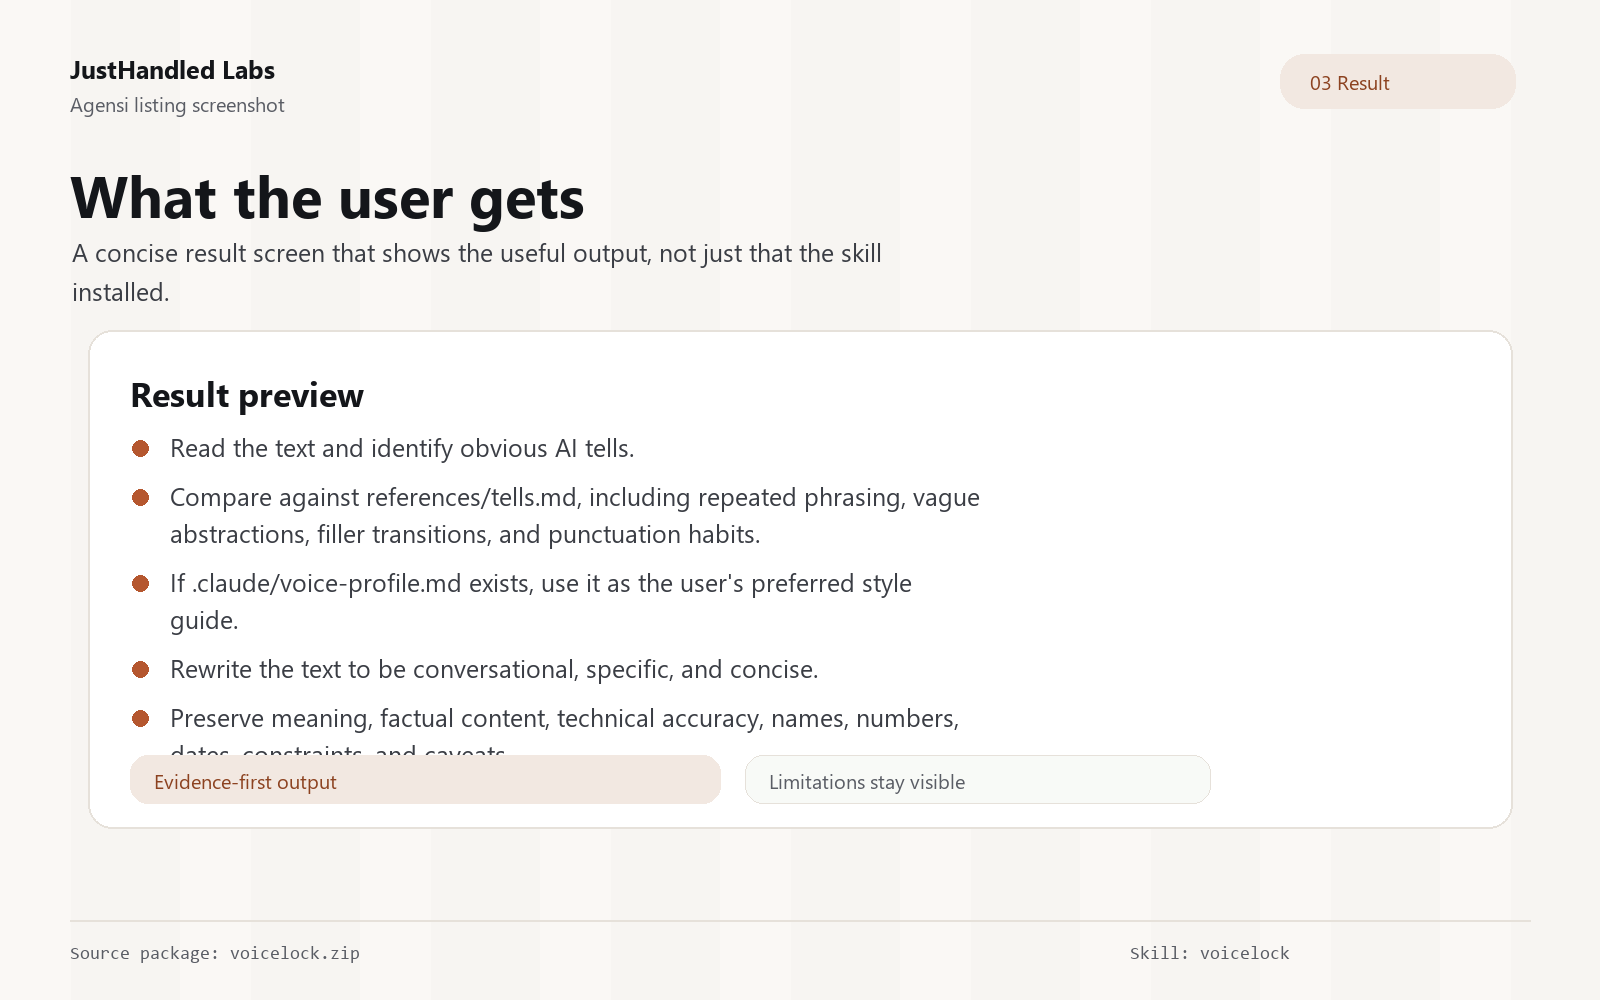1600x1000 pixels.
Task: Select the Limitations stay visible pill
Action: [978, 780]
